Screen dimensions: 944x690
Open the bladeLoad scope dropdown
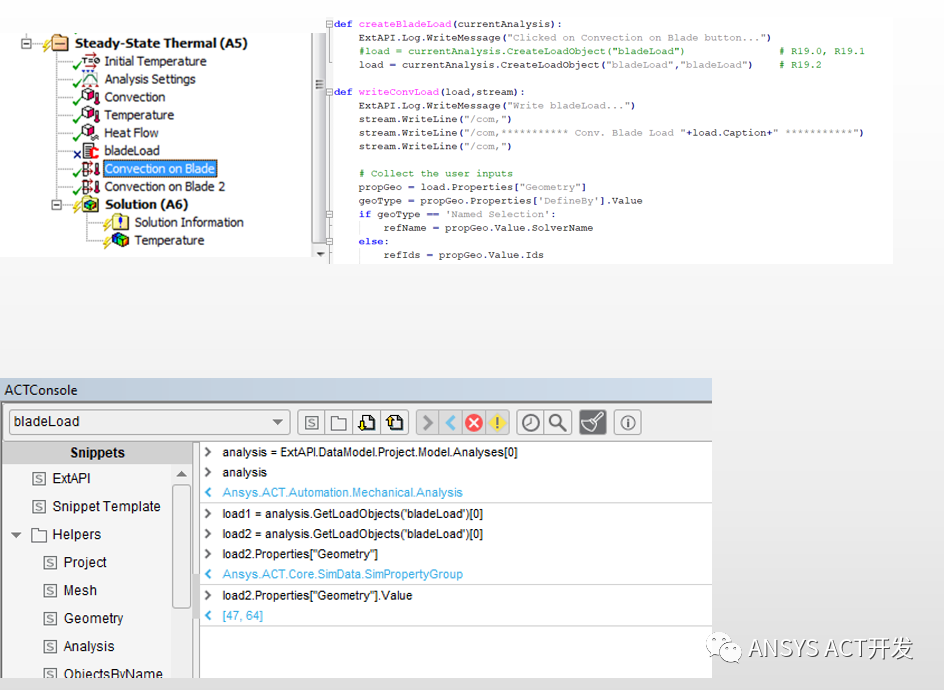point(278,422)
